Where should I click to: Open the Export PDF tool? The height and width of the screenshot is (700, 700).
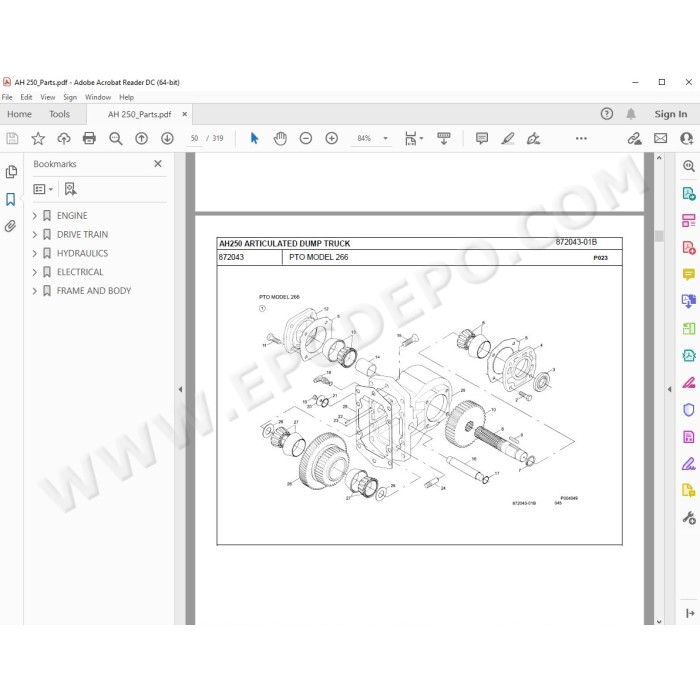coord(689,194)
